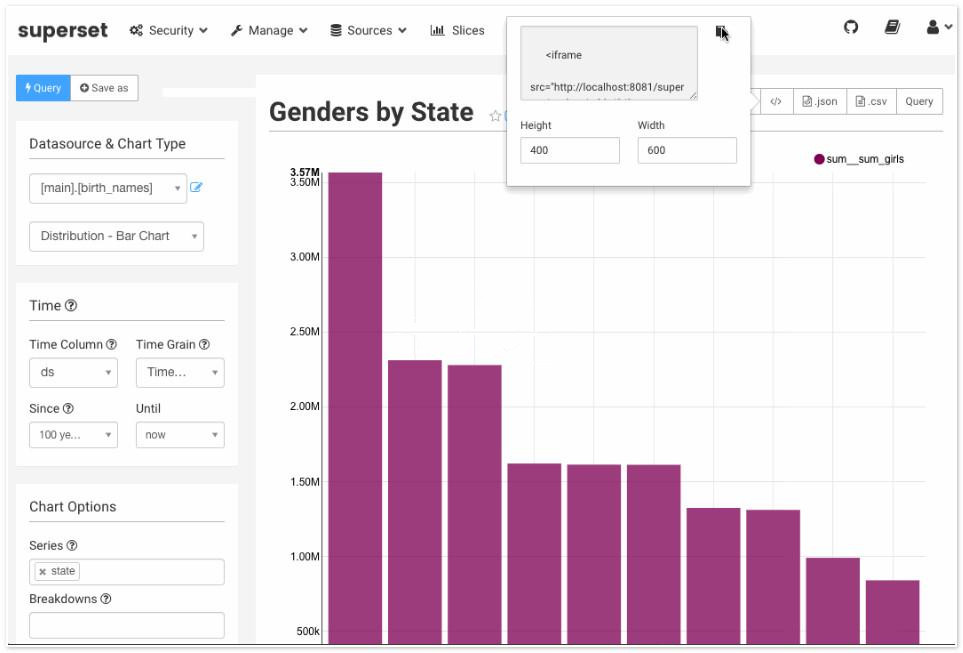The image size is (963, 653).
Task: Click the Datasource & Chart Type heading
Action: coord(107,144)
